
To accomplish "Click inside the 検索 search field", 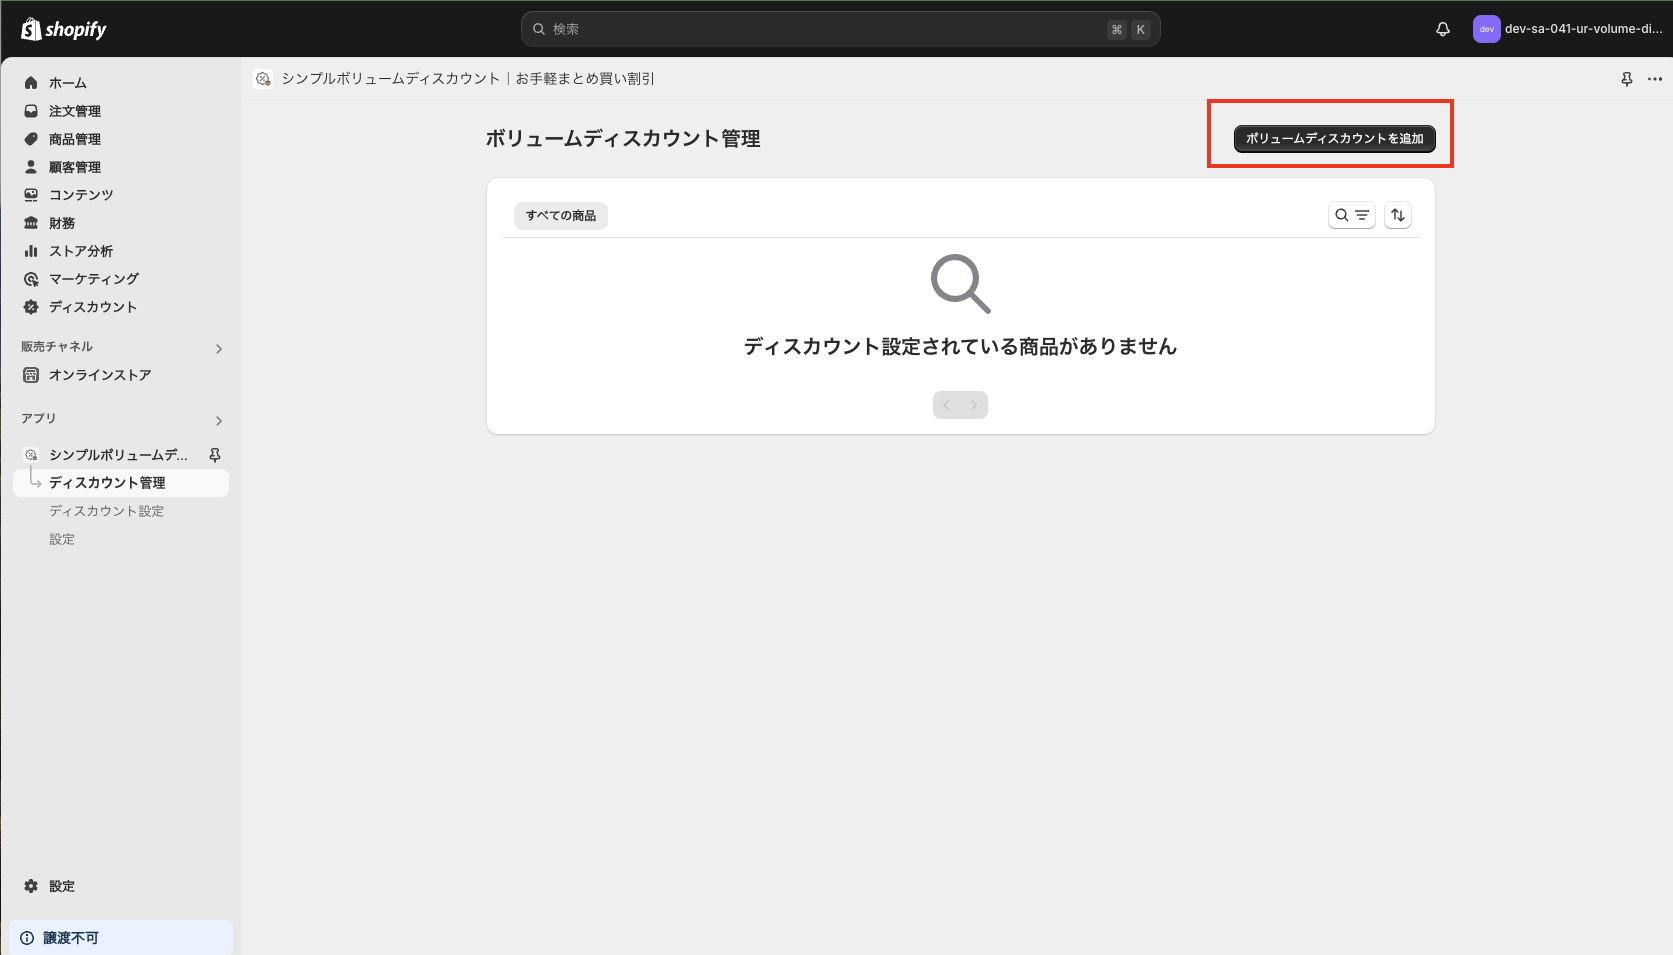I will click(840, 29).
